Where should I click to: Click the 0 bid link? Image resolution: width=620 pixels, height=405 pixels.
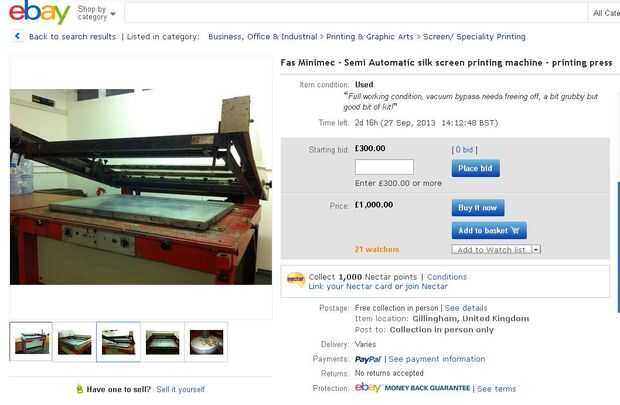click(464, 150)
